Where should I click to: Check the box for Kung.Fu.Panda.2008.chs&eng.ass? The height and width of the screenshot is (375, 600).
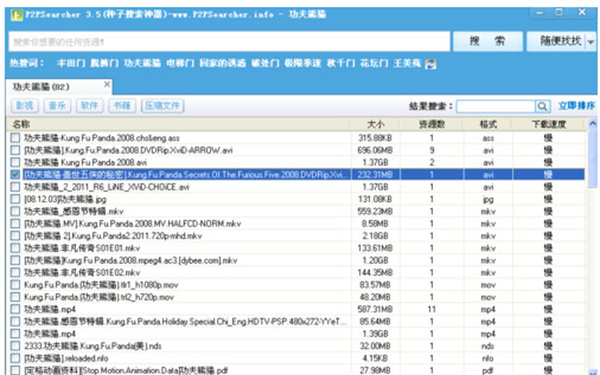[x=15, y=138]
